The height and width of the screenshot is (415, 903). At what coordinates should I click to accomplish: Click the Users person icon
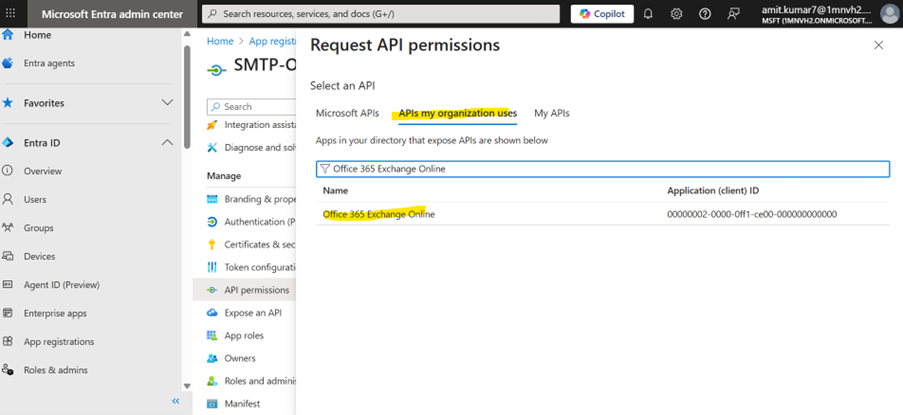point(7,199)
